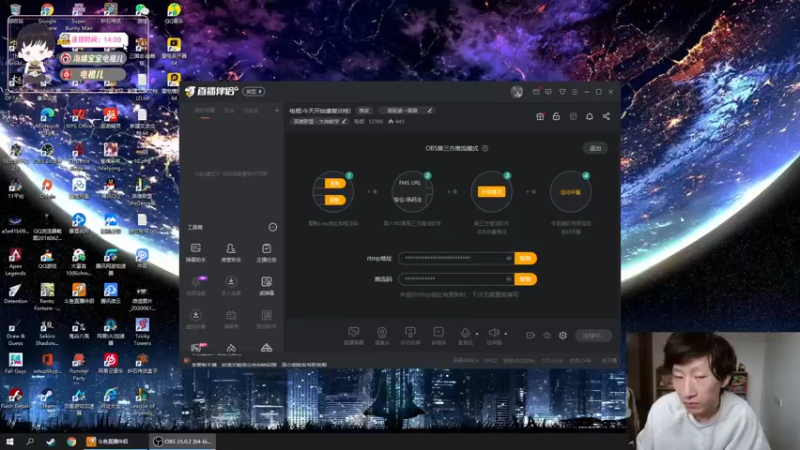Switch to OBS 23.0.2 taskbar window
800x450 pixels.
tap(183, 442)
